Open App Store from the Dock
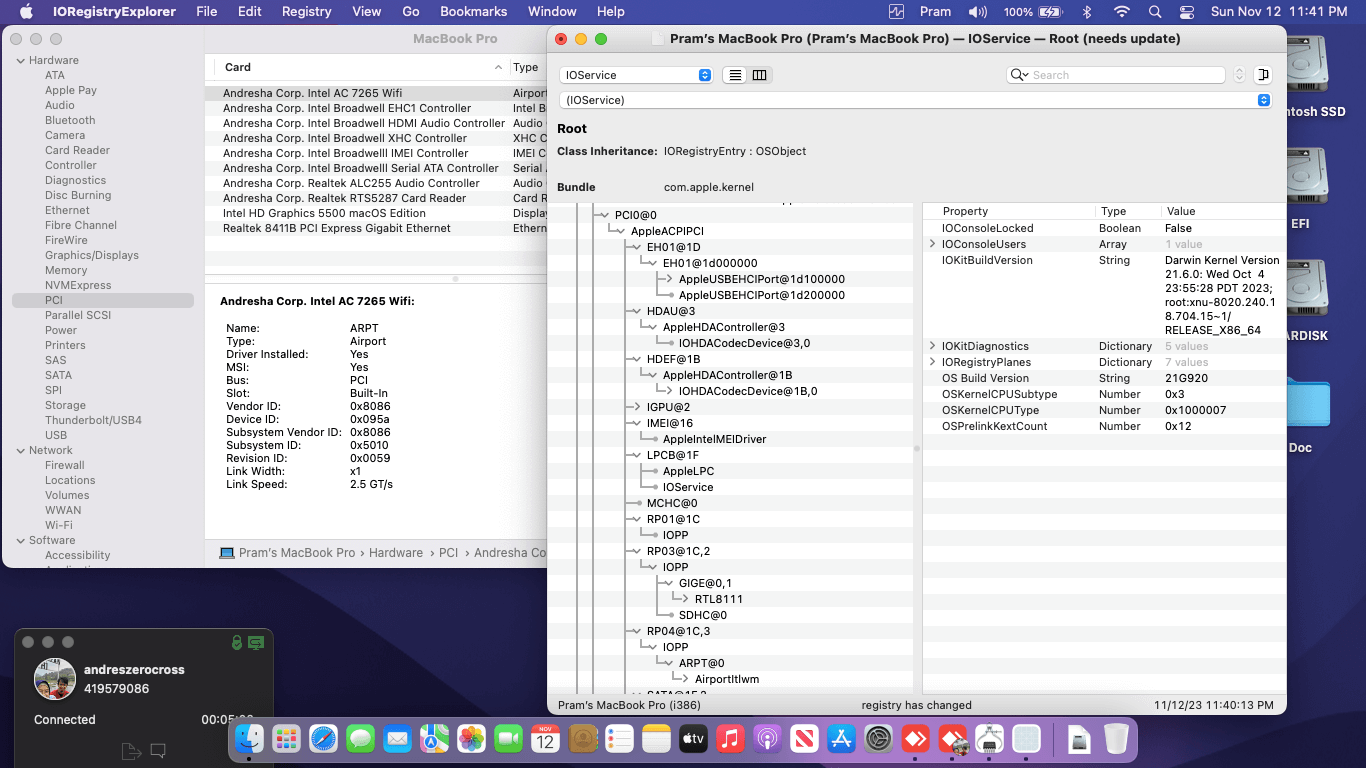1366x768 pixels. [841, 739]
